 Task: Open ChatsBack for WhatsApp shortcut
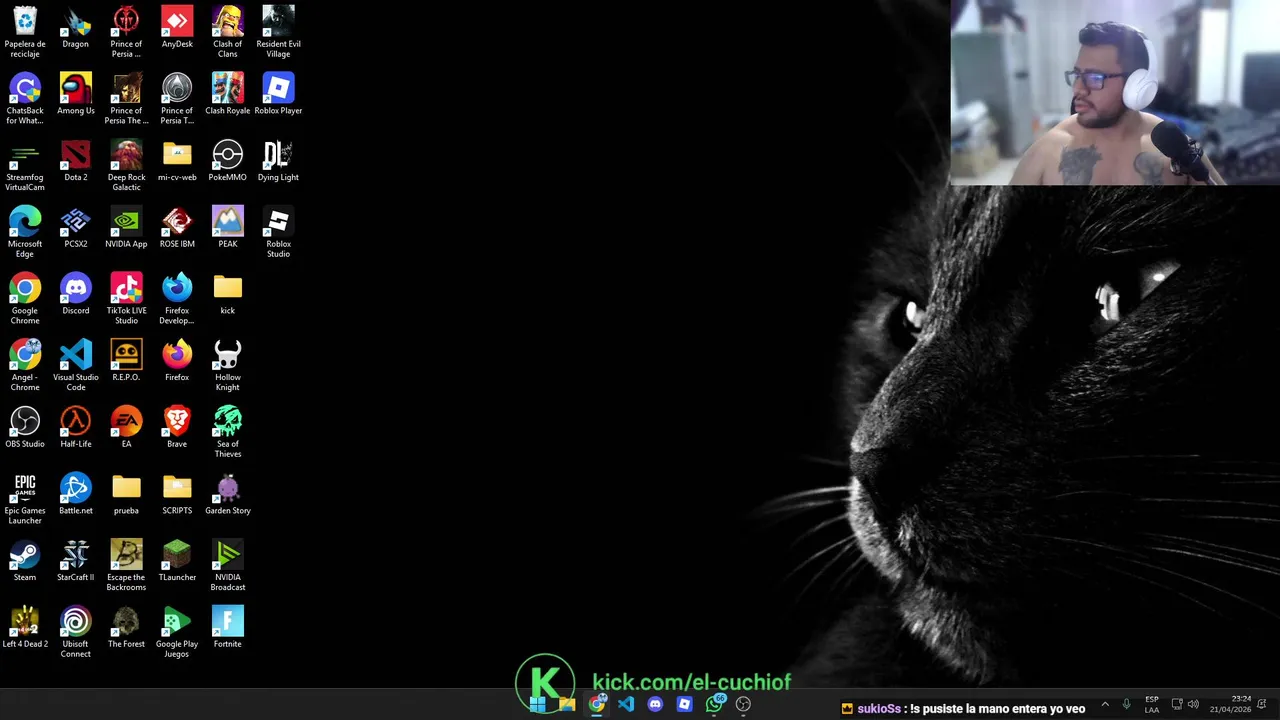click(x=25, y=99)
